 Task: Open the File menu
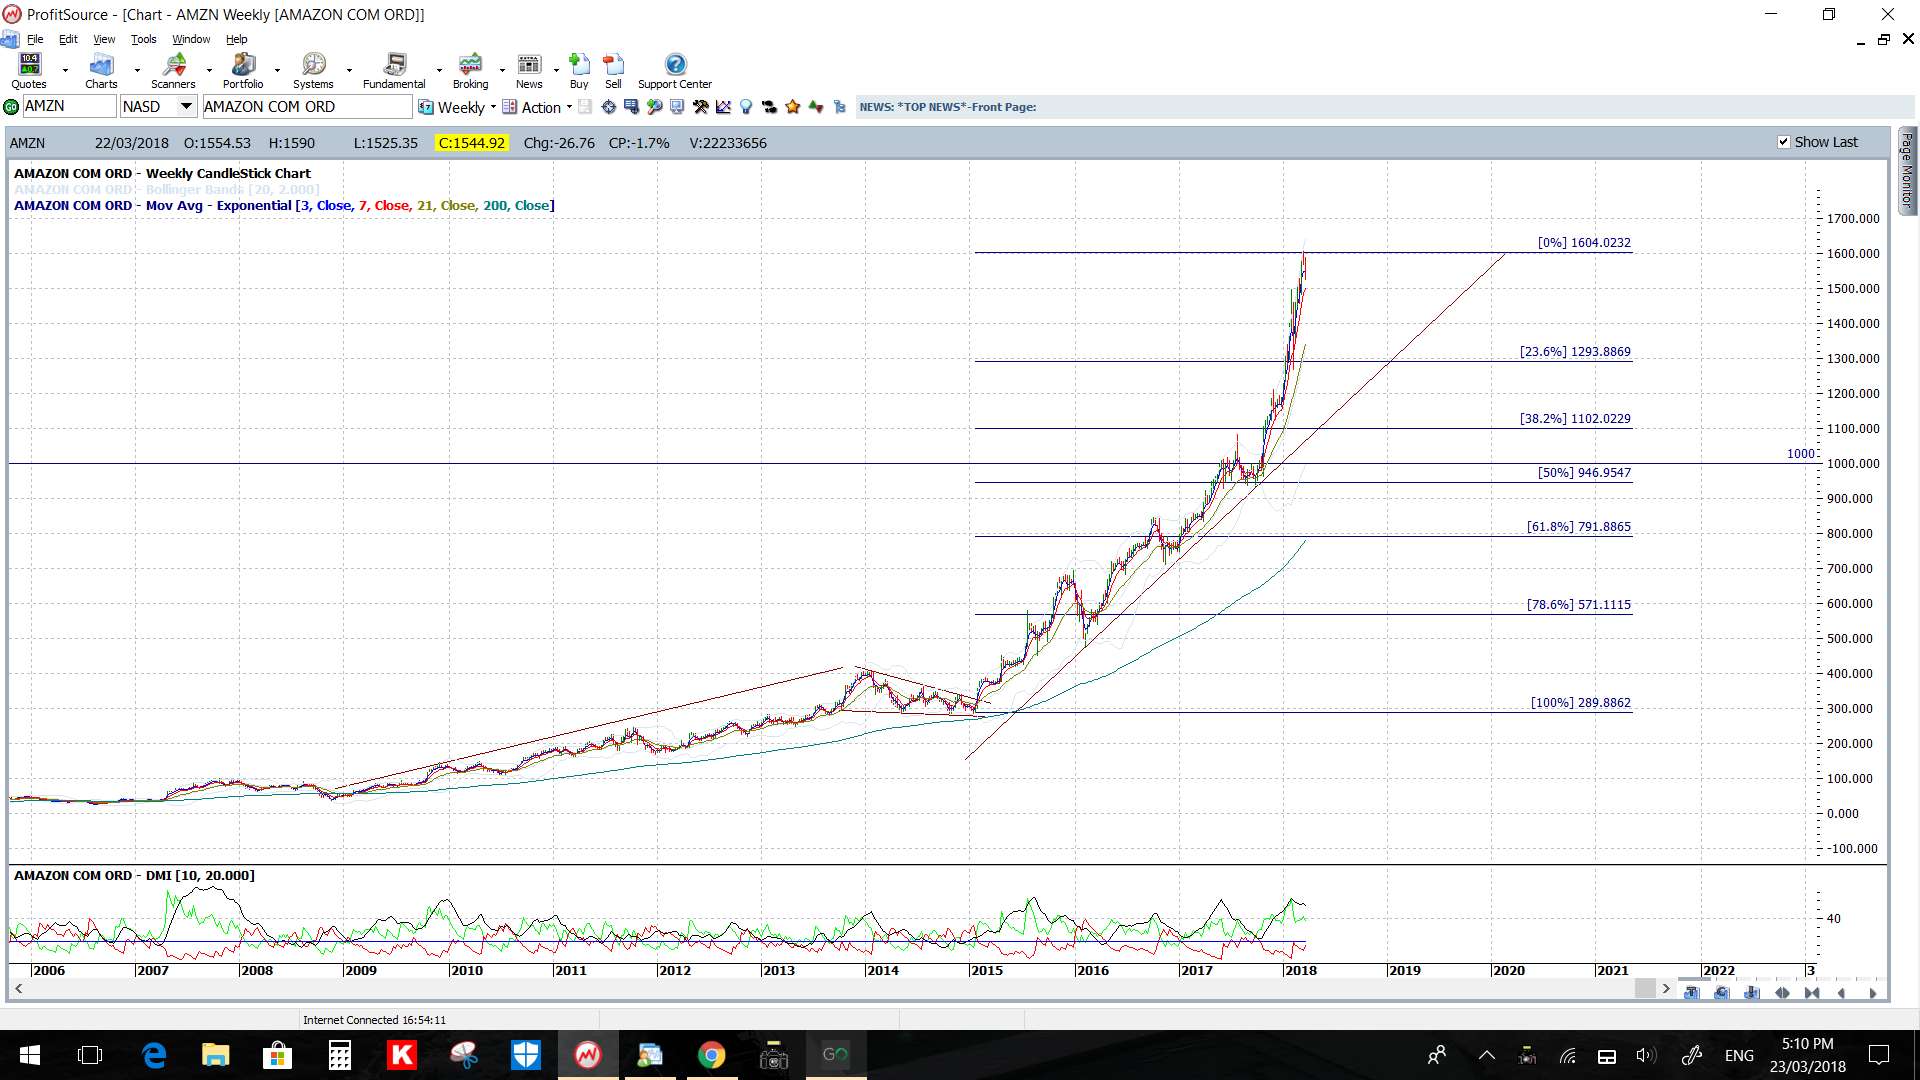click(35, 39)
